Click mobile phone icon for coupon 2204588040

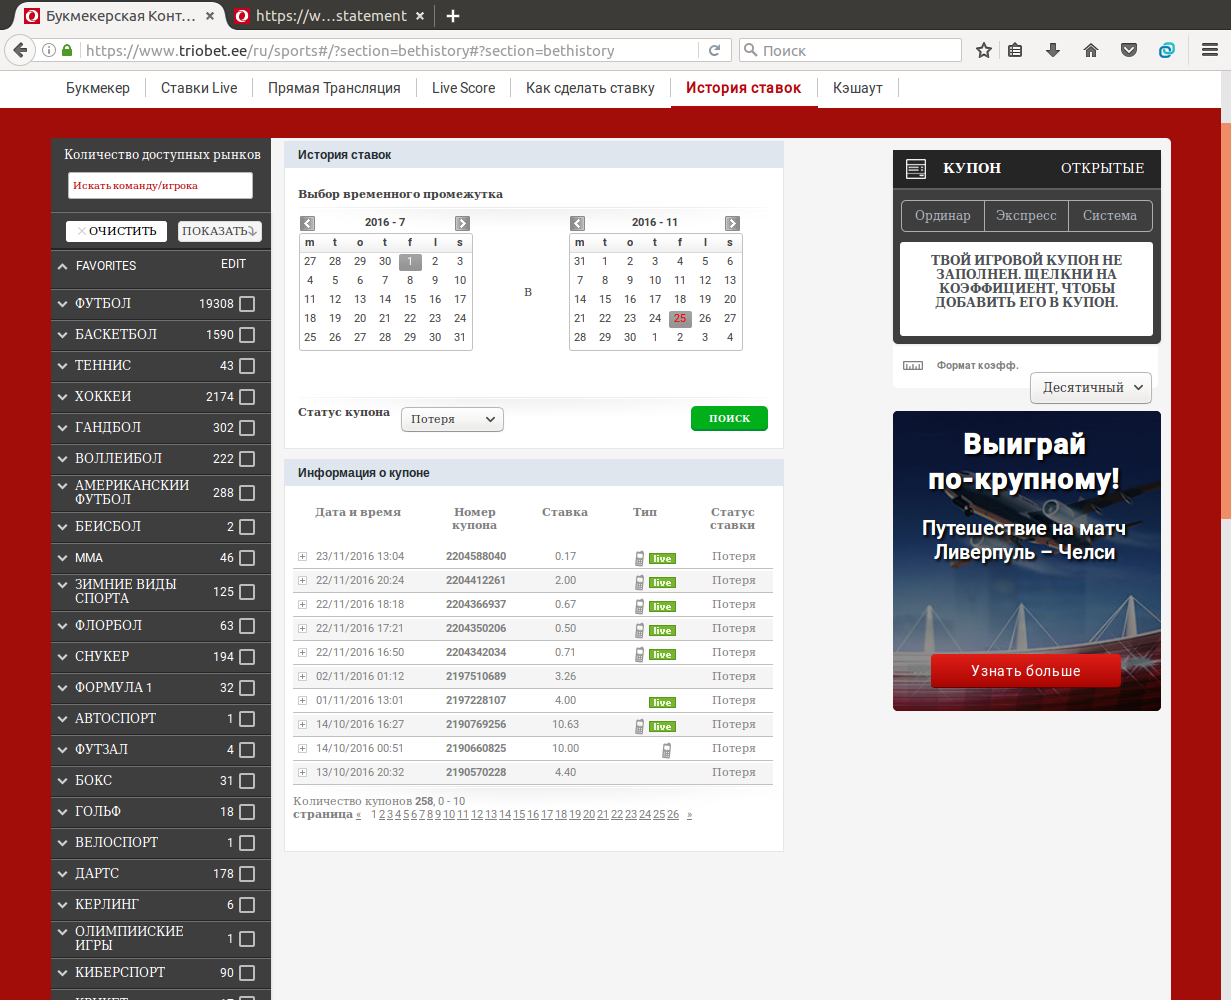(x=640, y=558)
